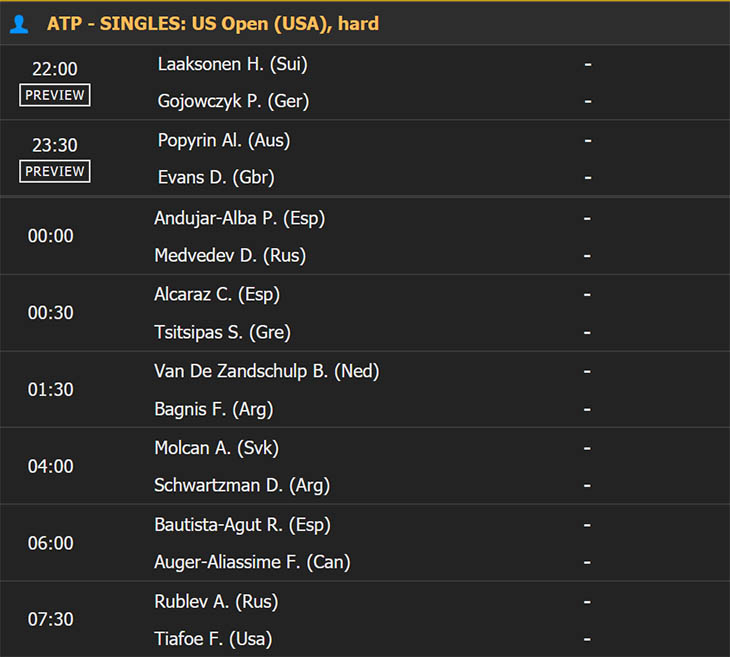The height and width of the screenshot is (657, 730).
Task: Click Auger-Aliassime F. (Can) player name
Action: coord(252,562)
